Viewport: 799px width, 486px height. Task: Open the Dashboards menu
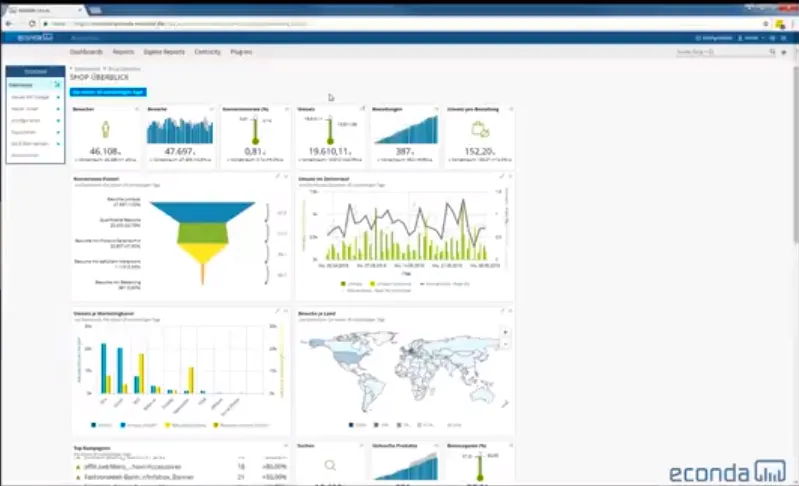tap(86, 52)
